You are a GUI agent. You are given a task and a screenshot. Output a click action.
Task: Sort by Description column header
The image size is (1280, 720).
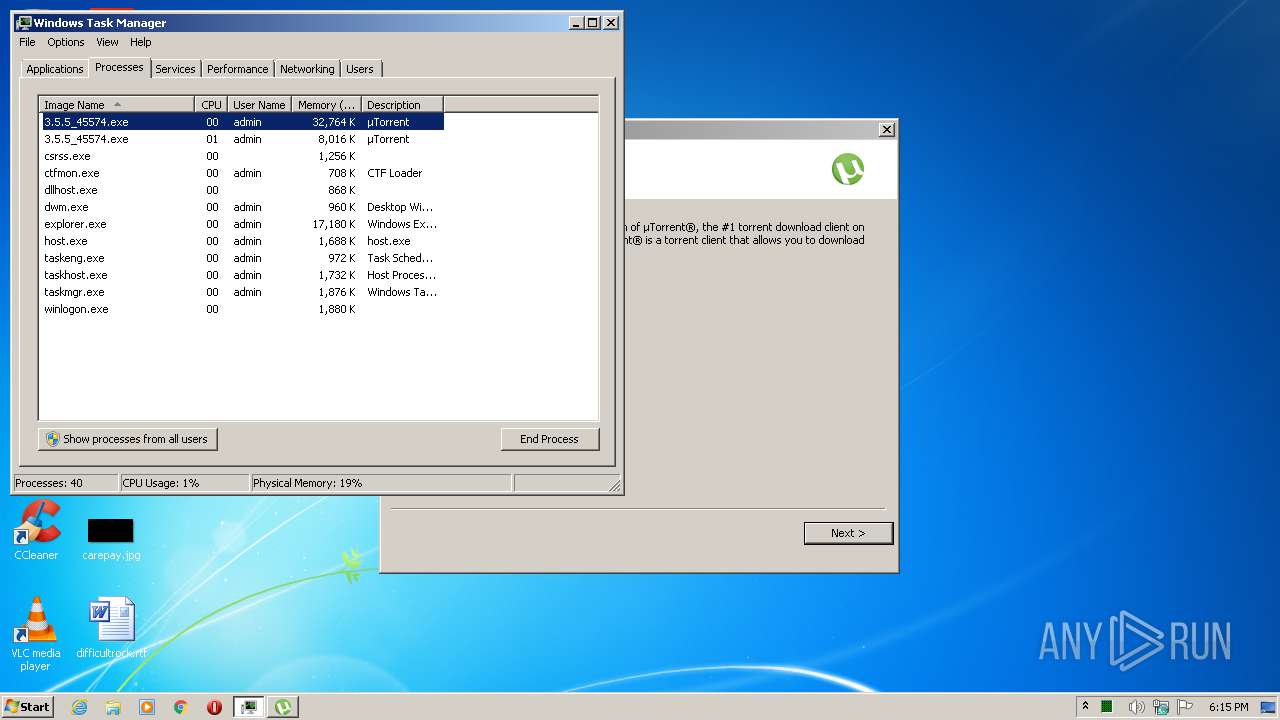402,104
